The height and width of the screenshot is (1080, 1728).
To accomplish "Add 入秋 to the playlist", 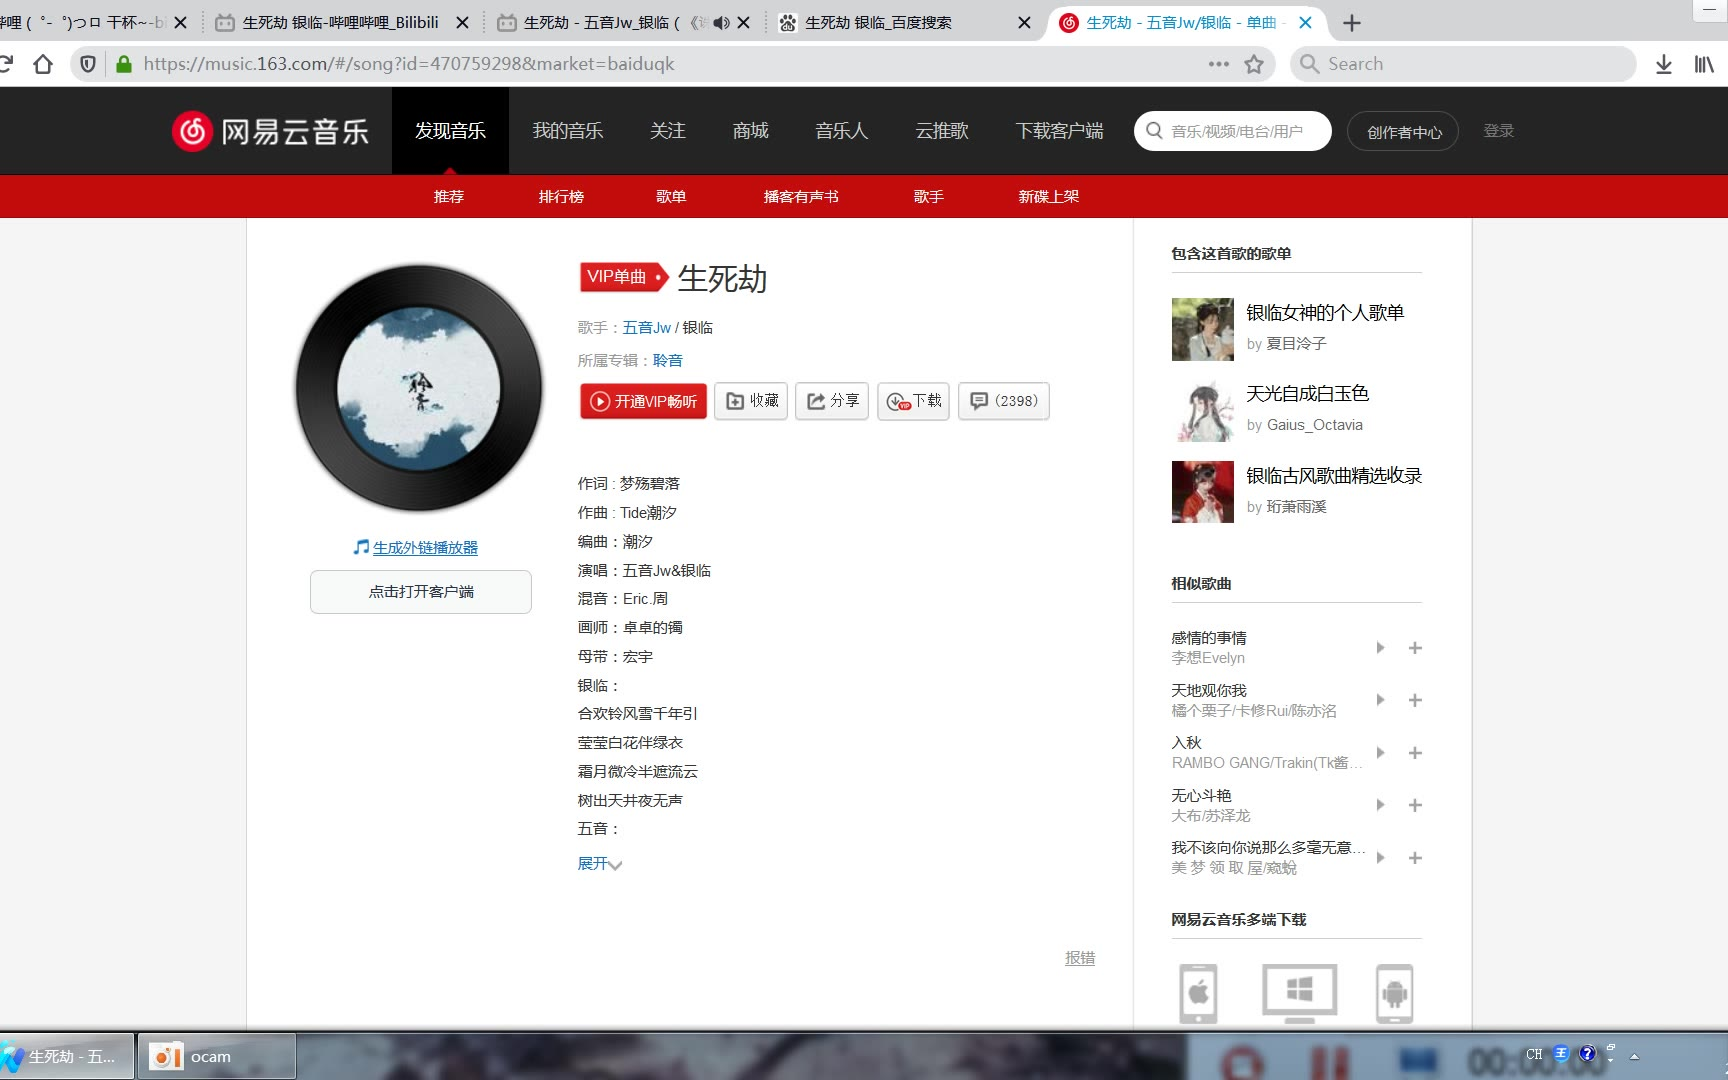I will coord(1415,752).
